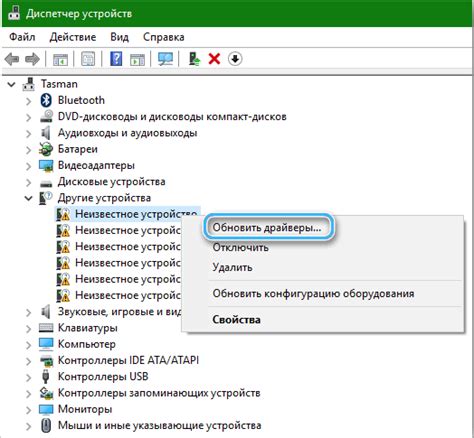The width and height of the screenshot is (474, 438).
Task: Click the red X Uninstall device icon
Action: point(214,59)
